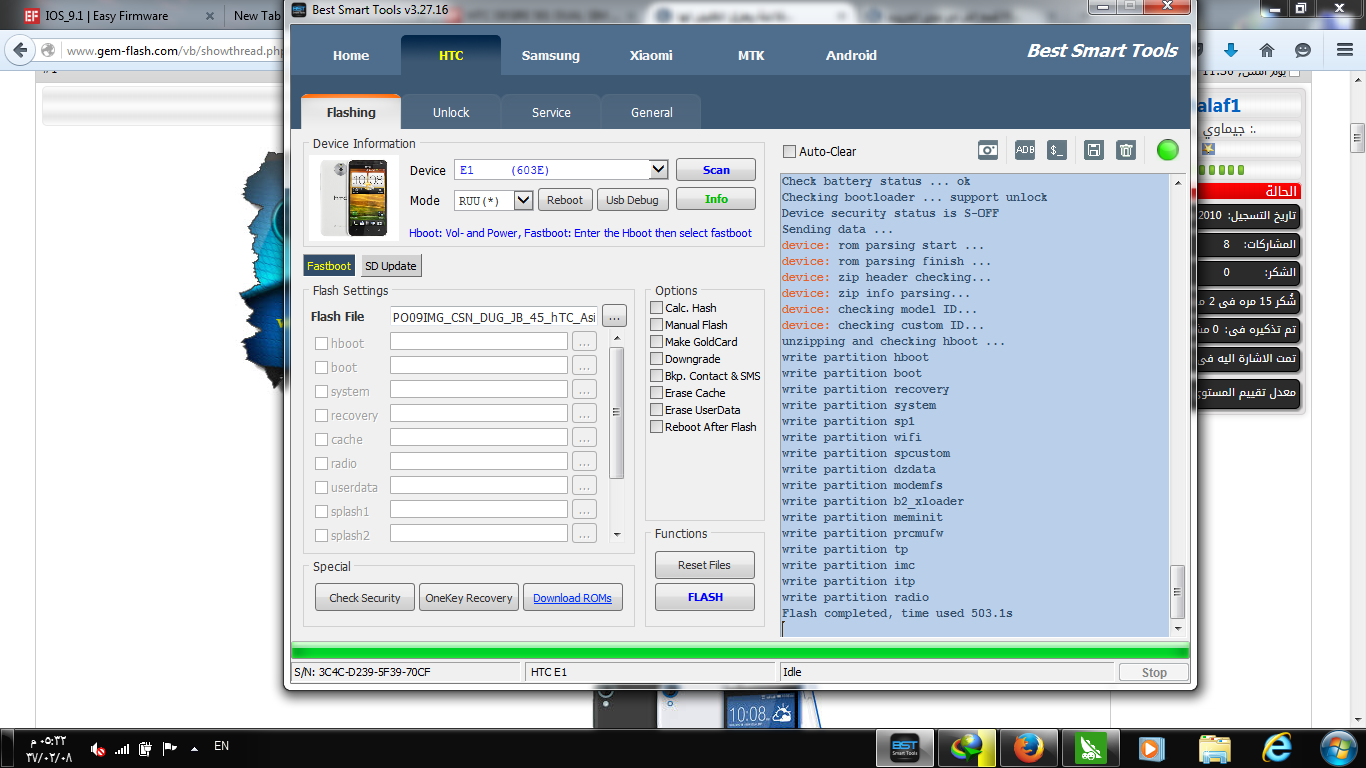The image size is (1366, 768).
Task: Click the Action Center flag tray icon
Action: click(170, 748)
